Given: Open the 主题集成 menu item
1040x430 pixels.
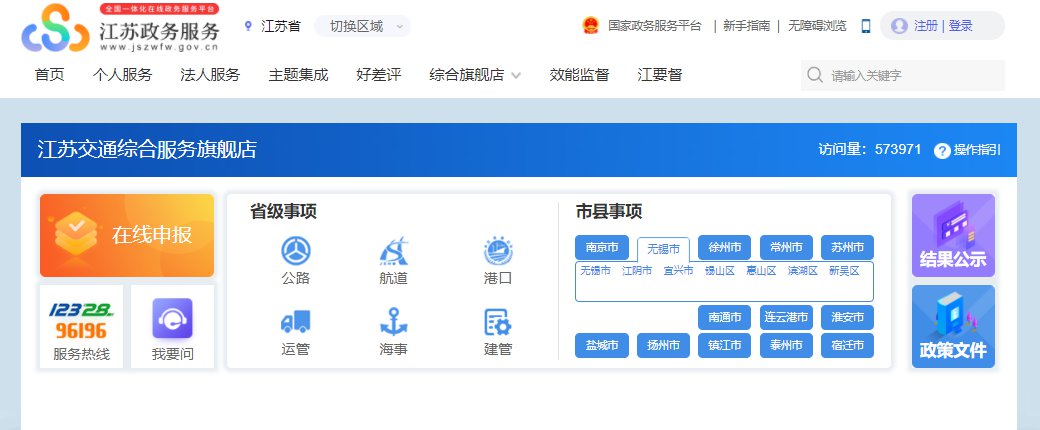Looking at the screenshot, I should 298,75.
